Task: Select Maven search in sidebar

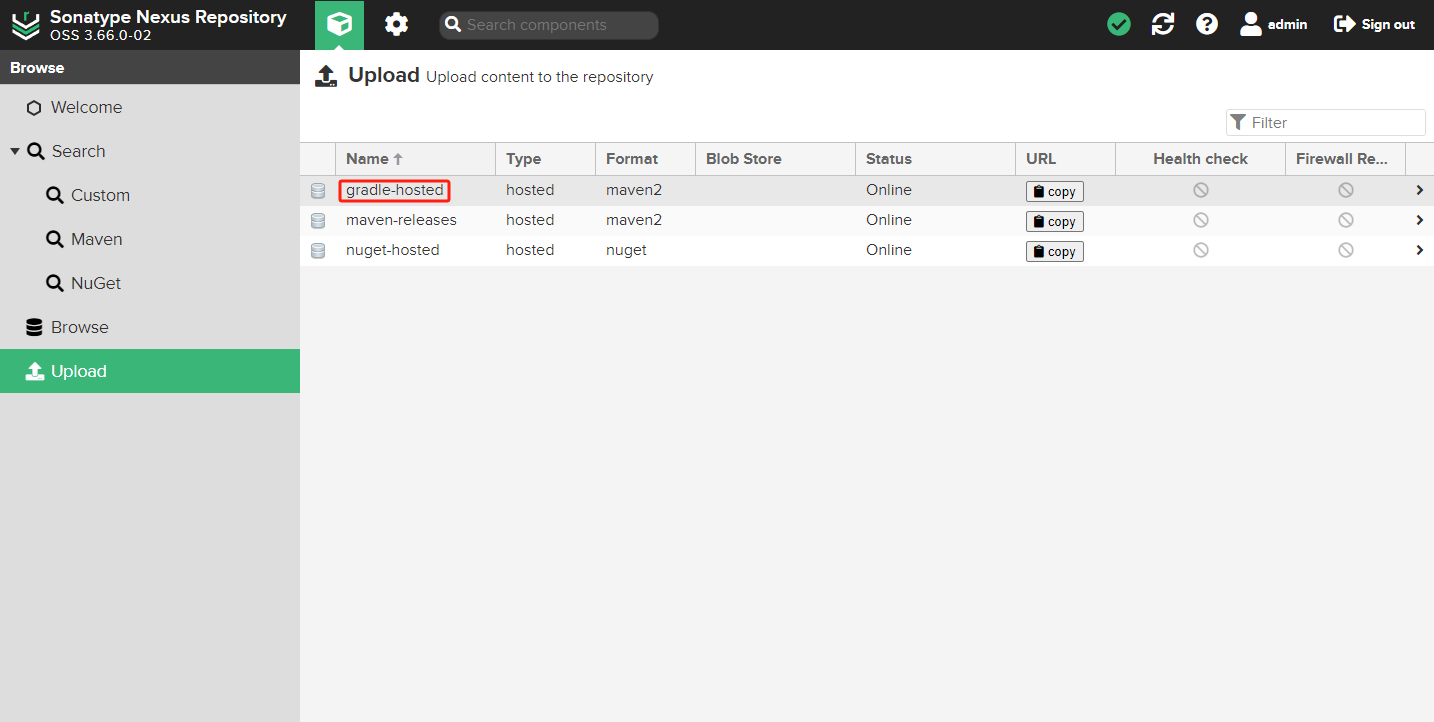Action: (96, 239)
